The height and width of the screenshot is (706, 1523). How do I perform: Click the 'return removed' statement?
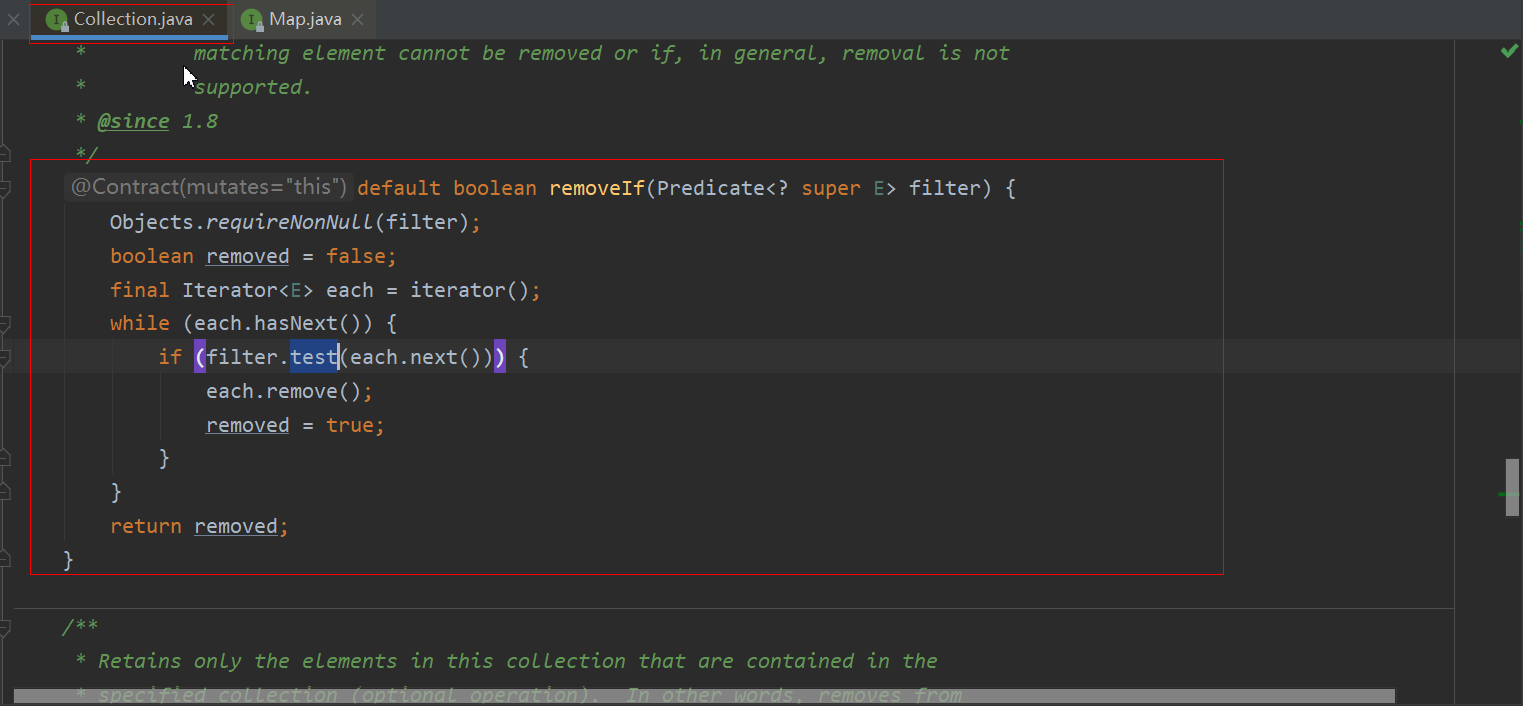pos(199,526)
